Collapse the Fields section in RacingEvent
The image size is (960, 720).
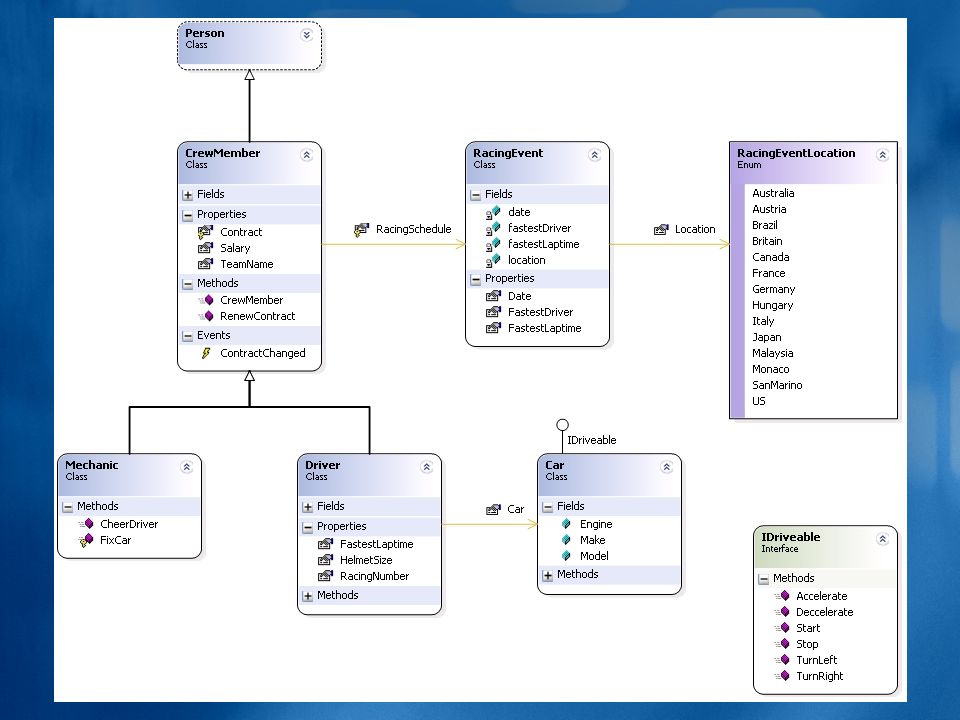pyautogui.click(x=476, y=195)
